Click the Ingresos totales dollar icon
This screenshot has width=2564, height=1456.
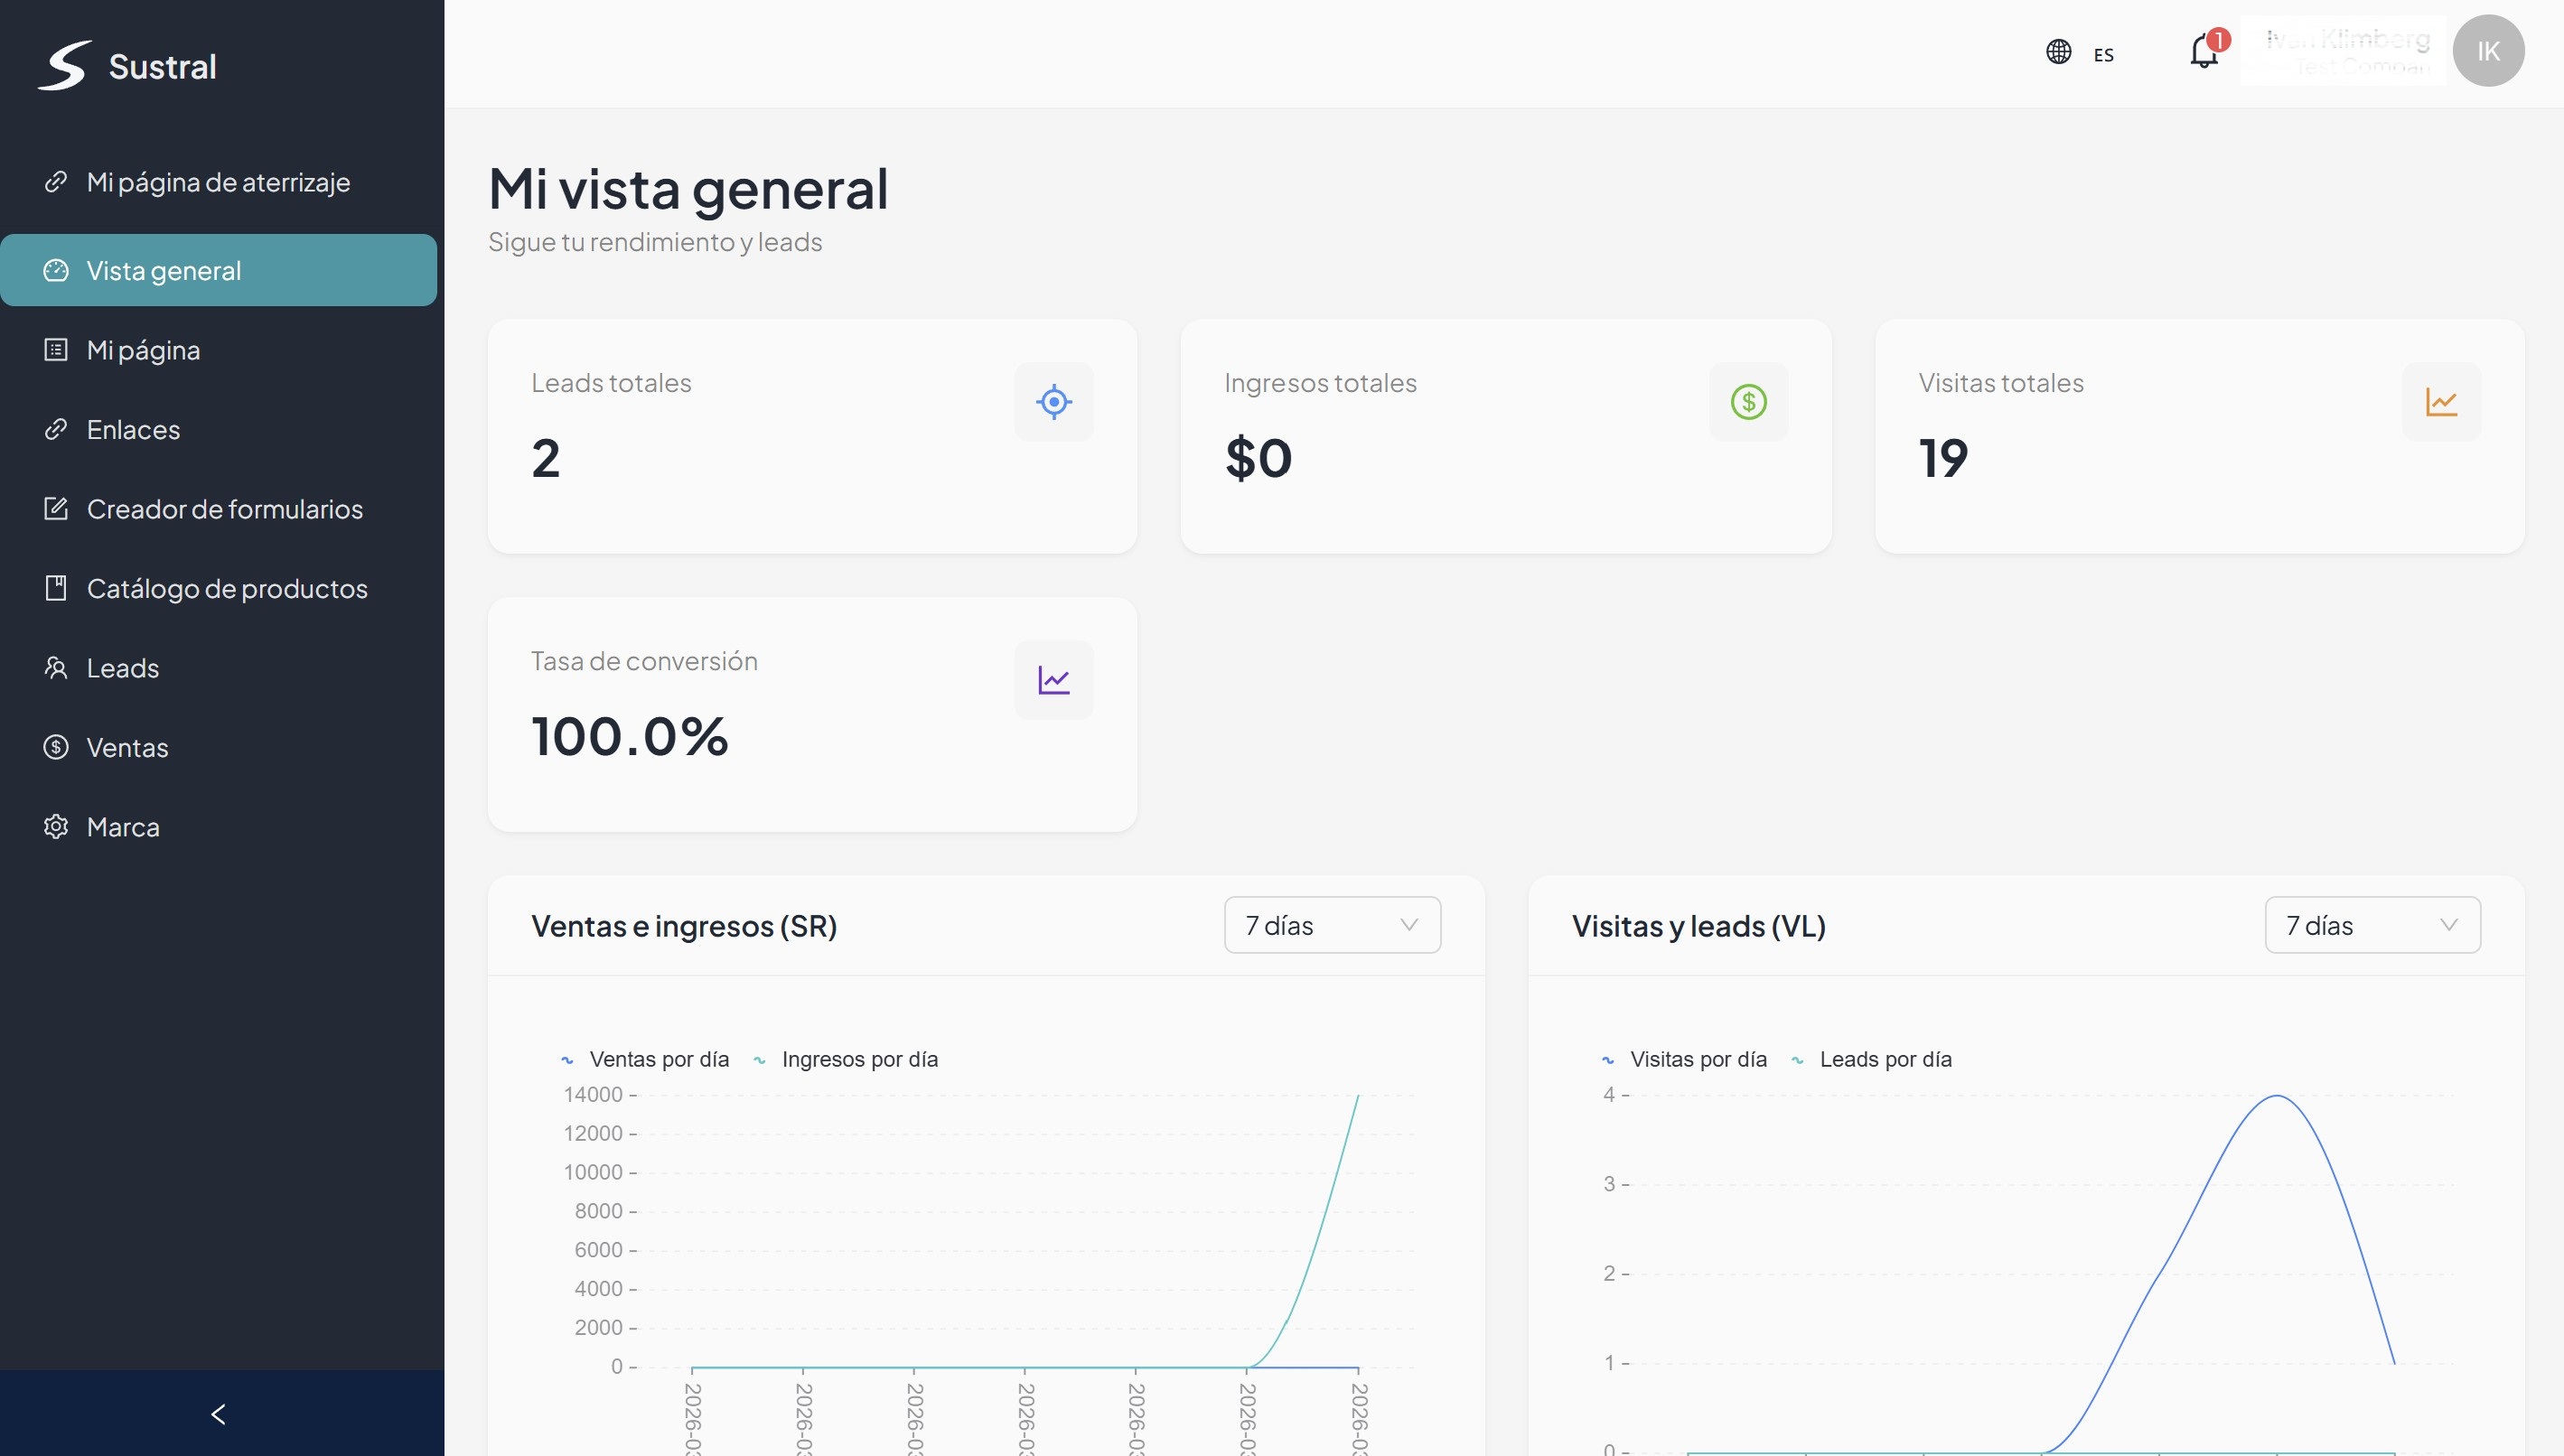pyautogui.click(x=1748, y=402)
